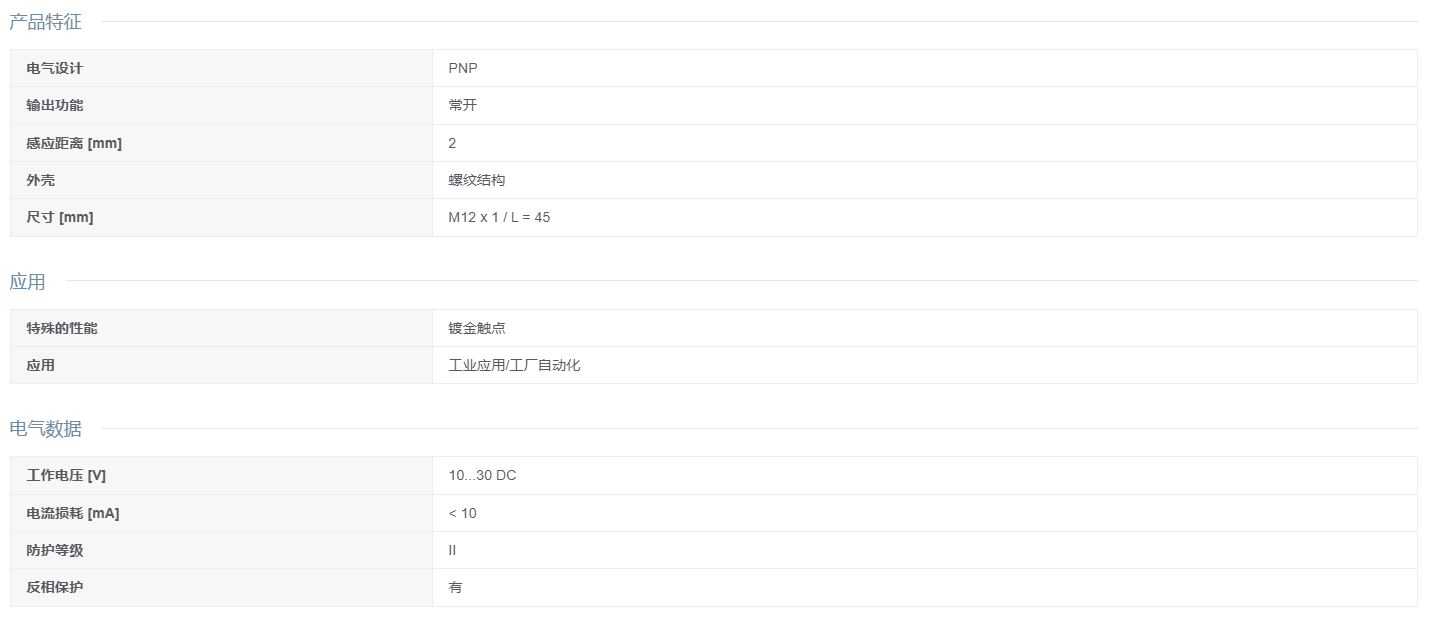Click the 镀金触点 value
Screen dimensions: 1432x618
[x=477, y=328]
